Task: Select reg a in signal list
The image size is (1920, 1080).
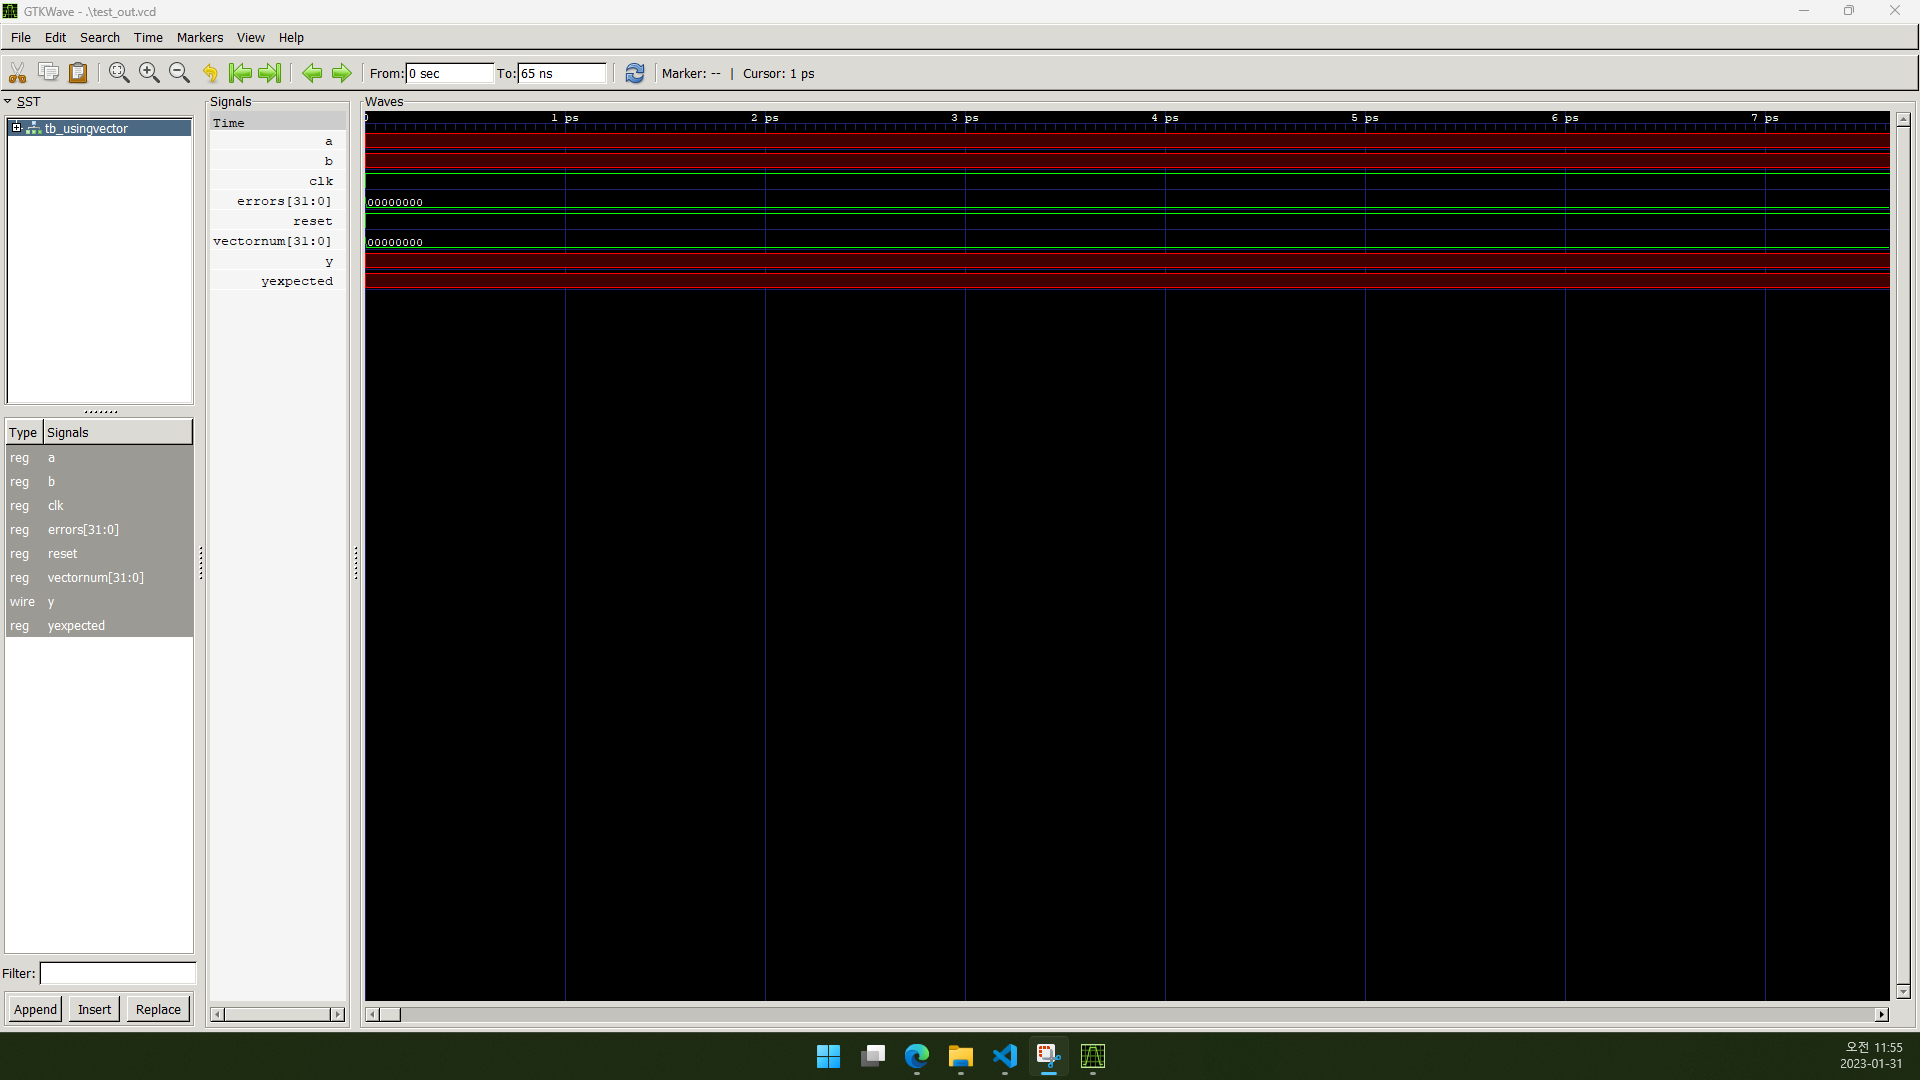Action: click(x=99, y=458)
